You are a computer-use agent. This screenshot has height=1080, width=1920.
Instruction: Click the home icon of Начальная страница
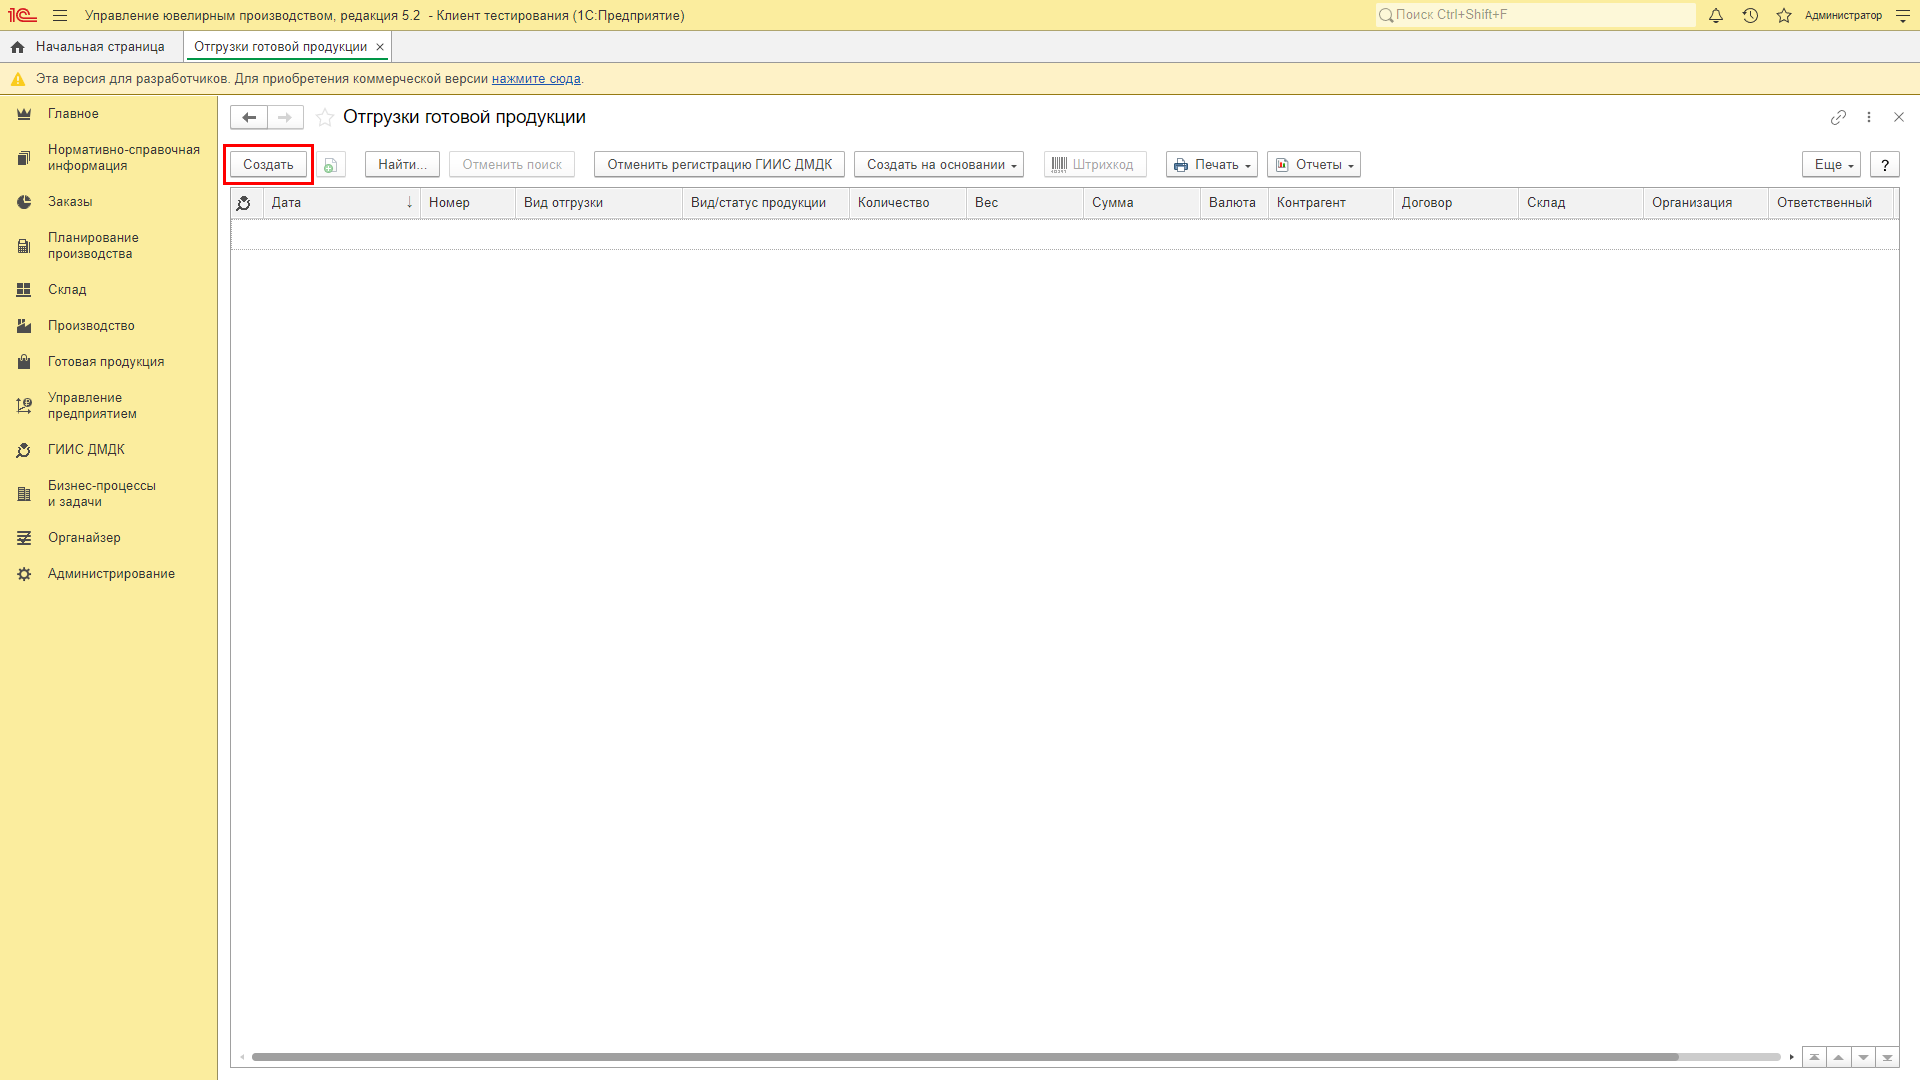[17, 47]
